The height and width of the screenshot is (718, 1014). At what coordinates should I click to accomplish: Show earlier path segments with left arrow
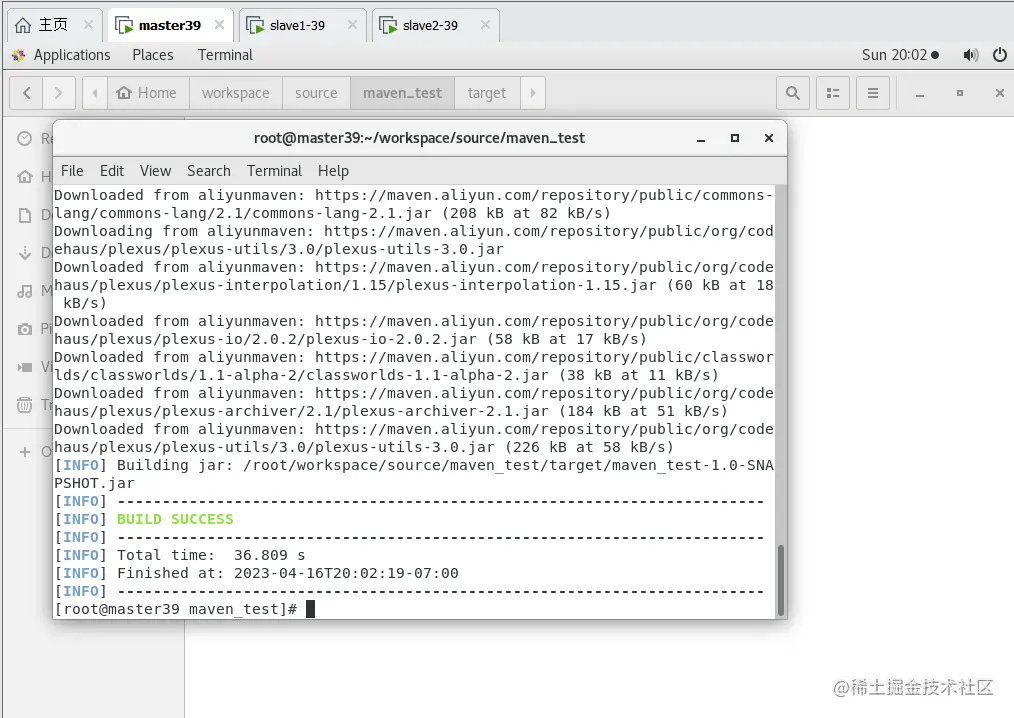click(95, 93)
